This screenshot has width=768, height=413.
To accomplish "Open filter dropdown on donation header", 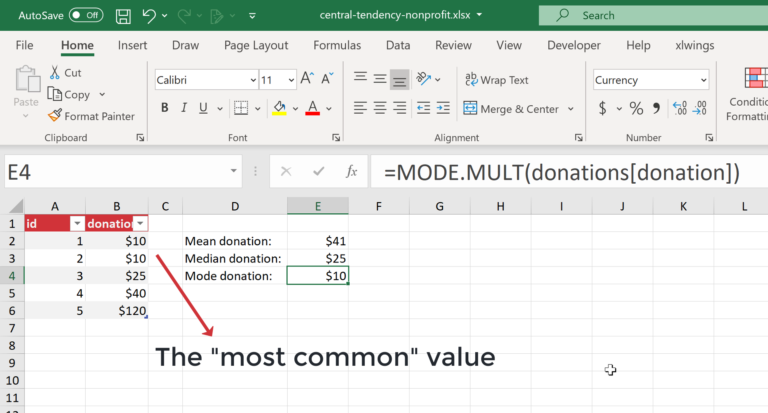I will [x=140, y=225].
